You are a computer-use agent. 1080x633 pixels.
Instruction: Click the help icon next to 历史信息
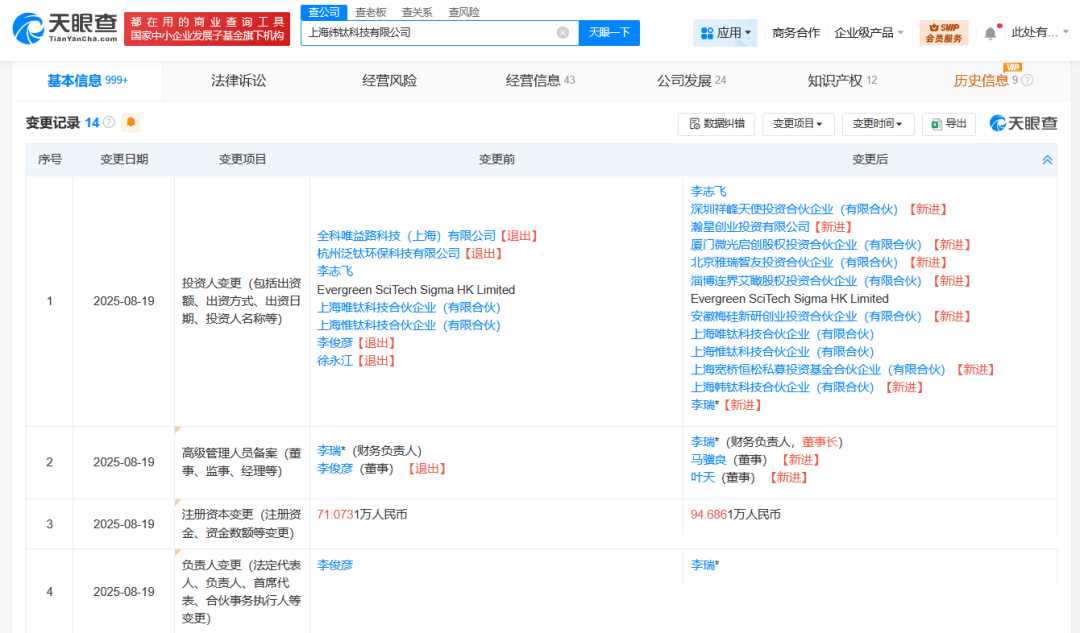[x=1027, y=81]
